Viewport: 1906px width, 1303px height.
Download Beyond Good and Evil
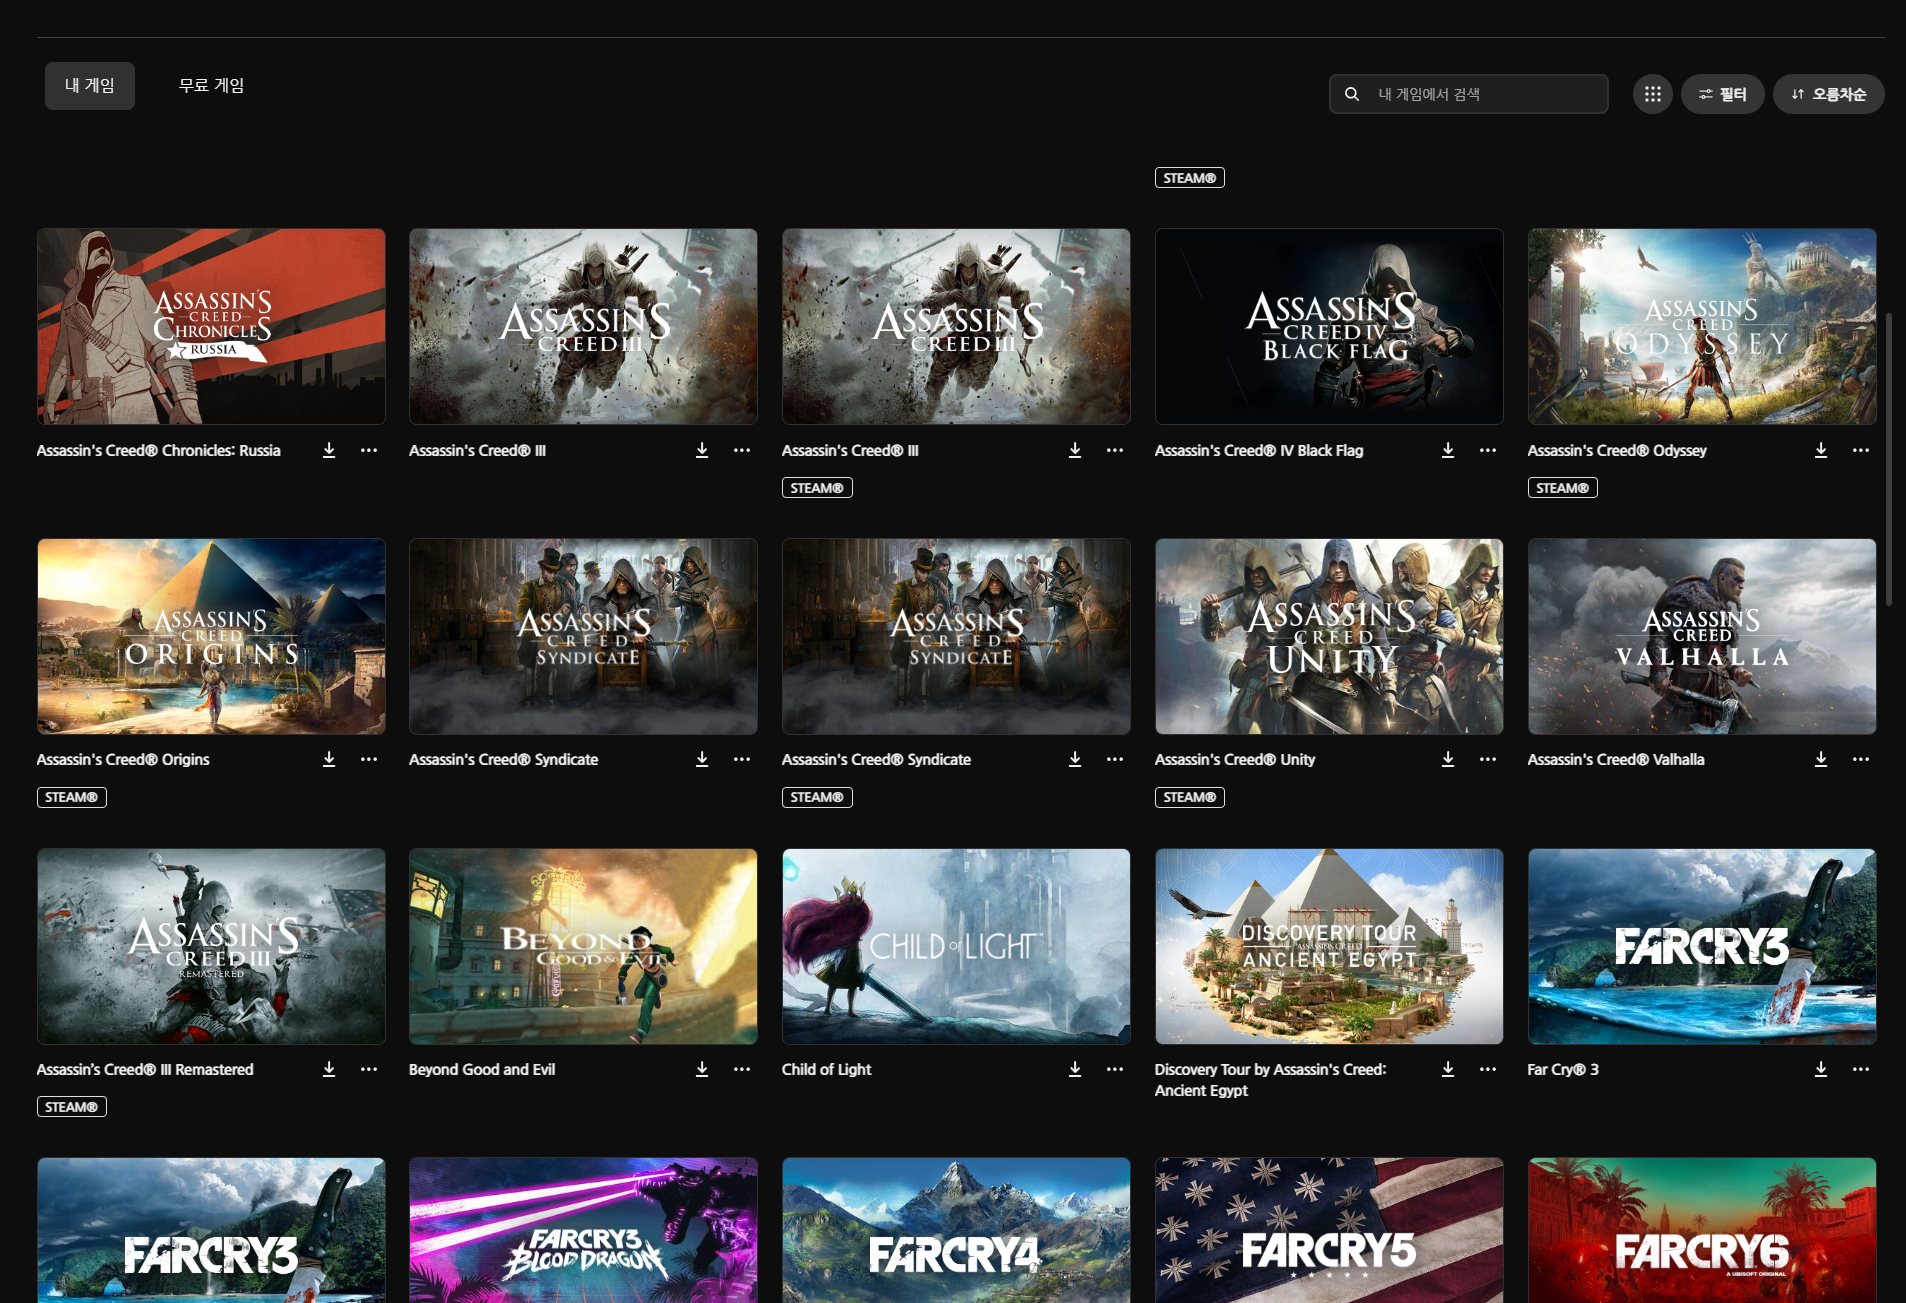(x=701, y=1070)
